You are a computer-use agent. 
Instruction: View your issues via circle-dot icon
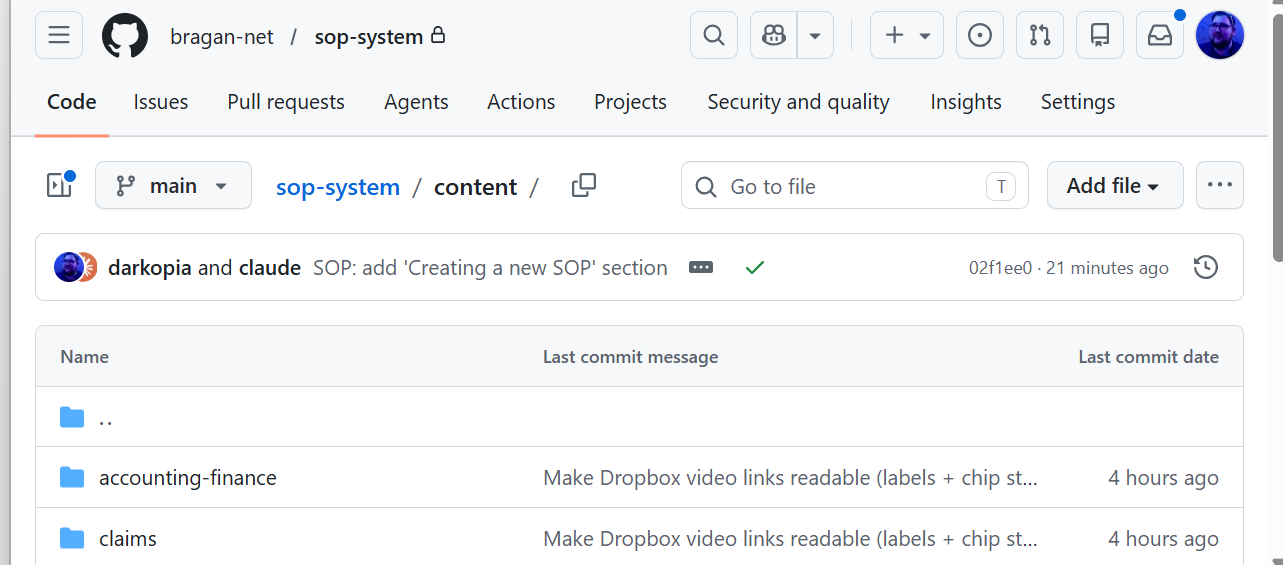coord(980,36)
